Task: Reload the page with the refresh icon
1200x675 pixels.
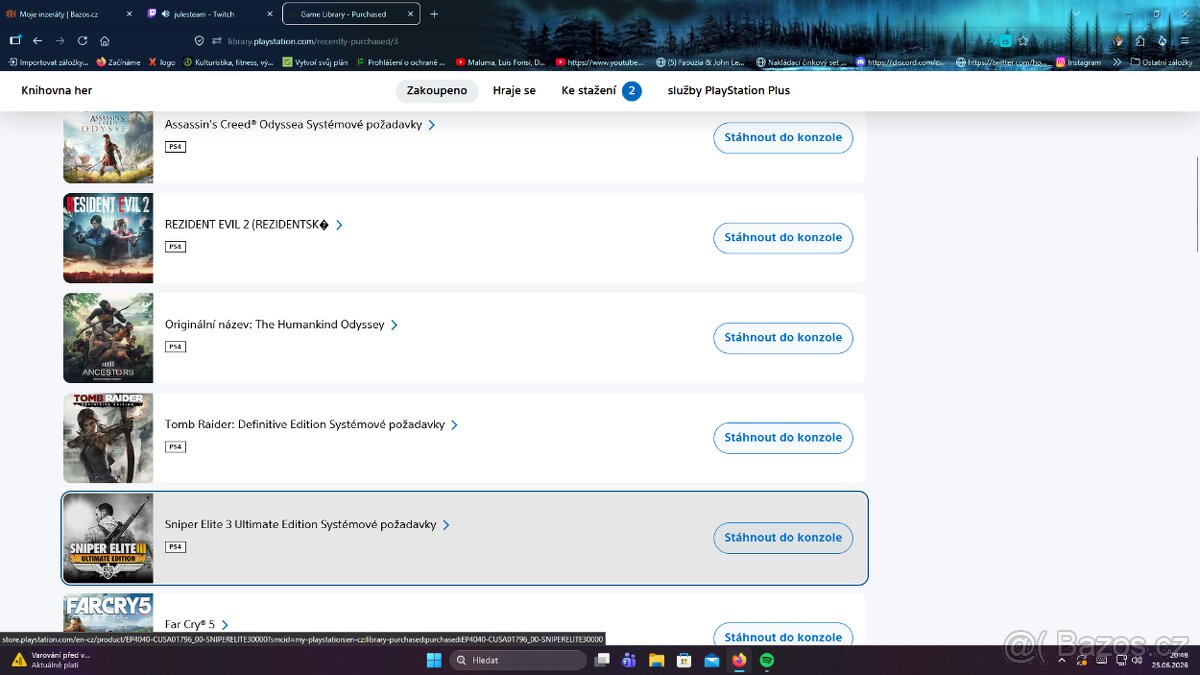Action: click(82, 41)
